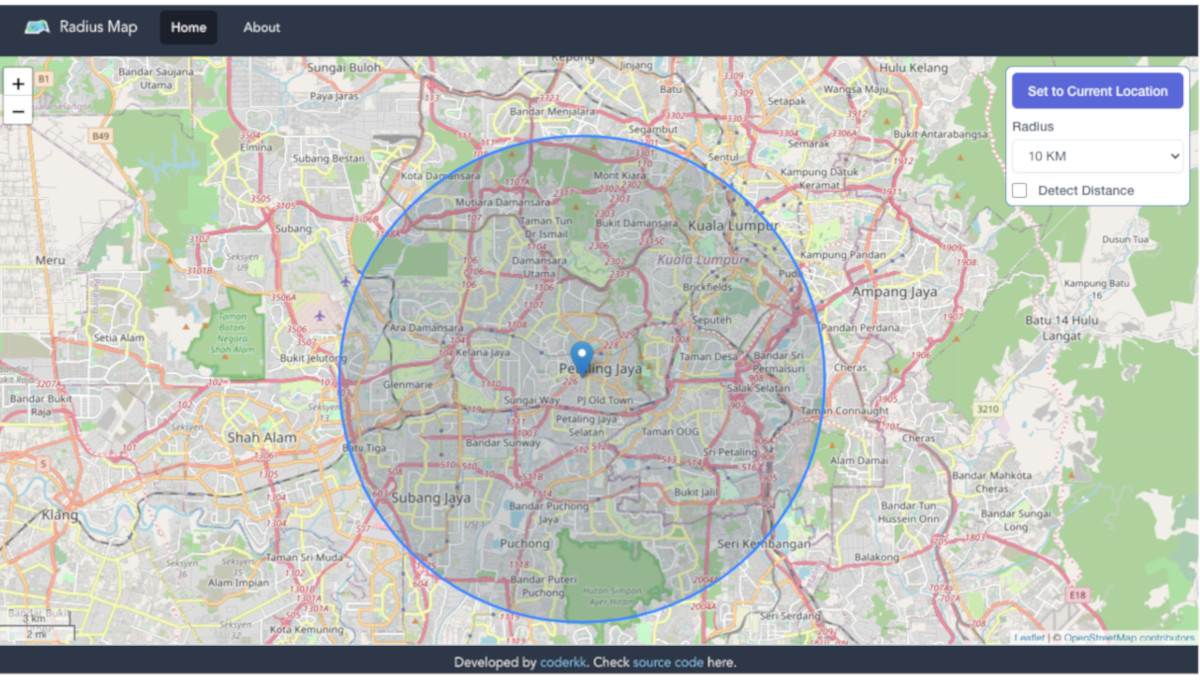
Task: Select the Batu Tiga map label
Action: tap(364, 448)
